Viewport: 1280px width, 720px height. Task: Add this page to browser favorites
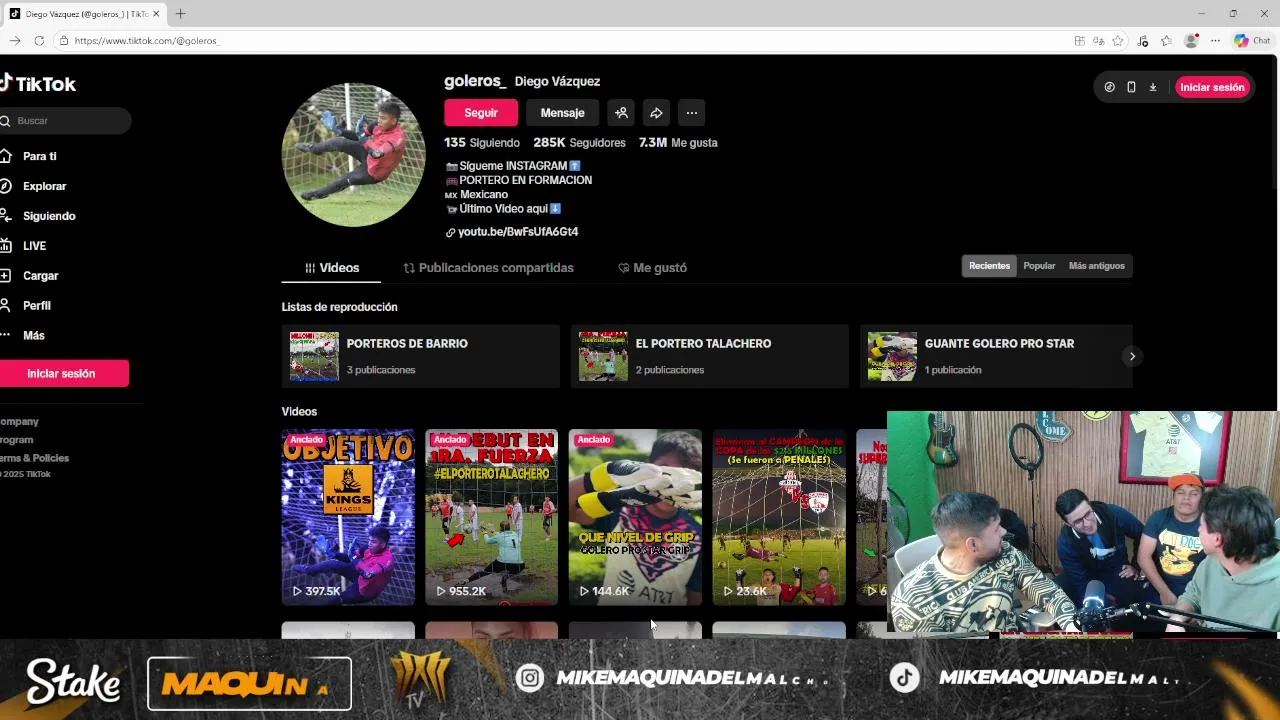(x=1118, y=41)
